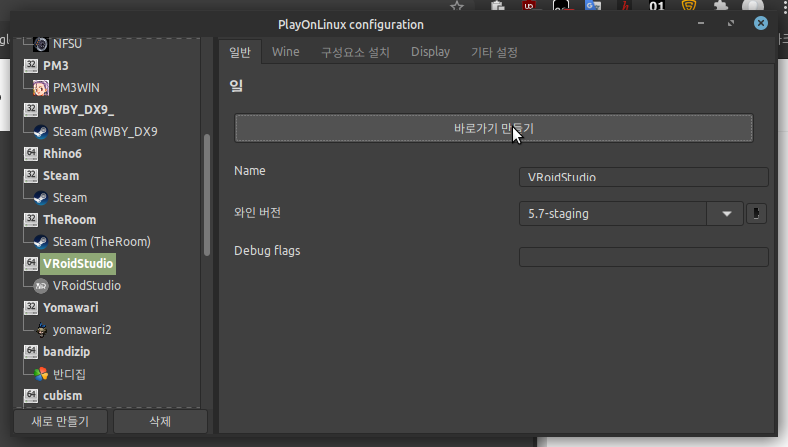Open the 5.7-staging wine version combo box

pos(631,214)
